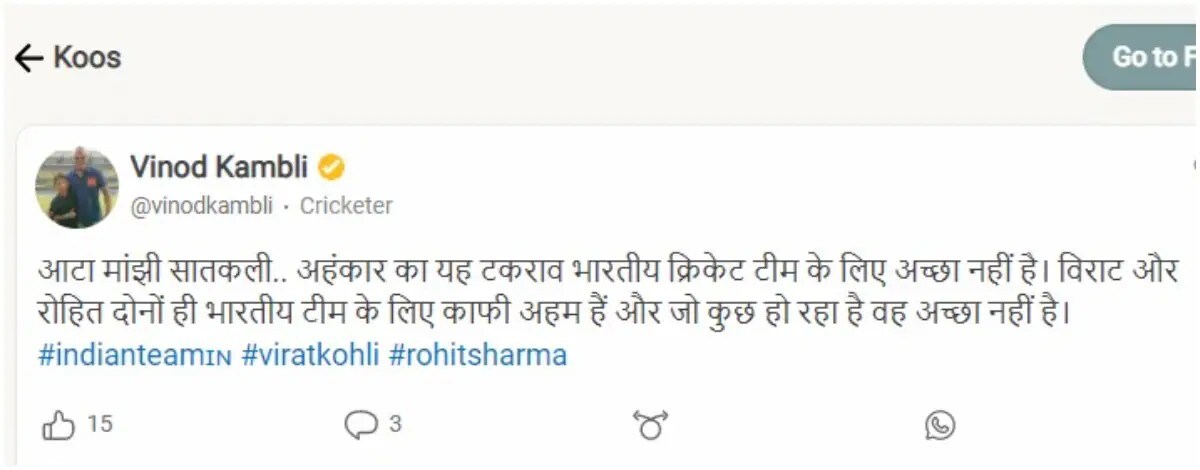Viewport: 1200px width, 470px height.
Task: Open the #viratkohli hashtag
Action: [x=310, y=355]
